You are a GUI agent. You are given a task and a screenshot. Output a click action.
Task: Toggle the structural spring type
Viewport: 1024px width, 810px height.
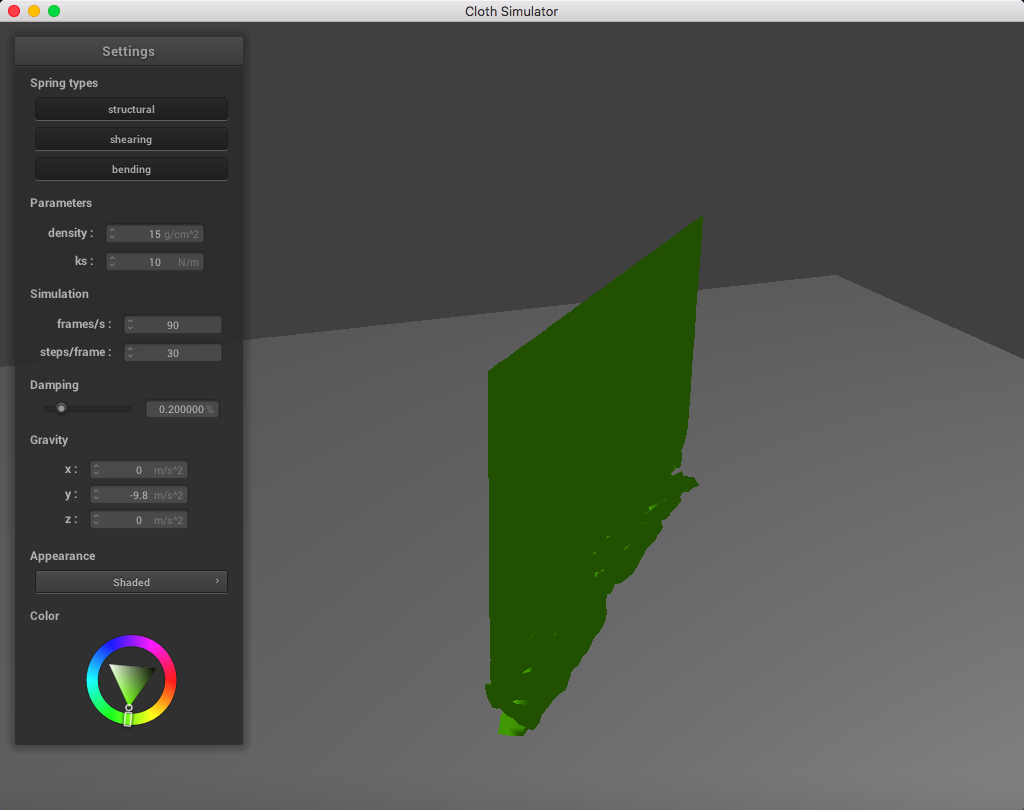pyautogui.click(x=131, y=109)
